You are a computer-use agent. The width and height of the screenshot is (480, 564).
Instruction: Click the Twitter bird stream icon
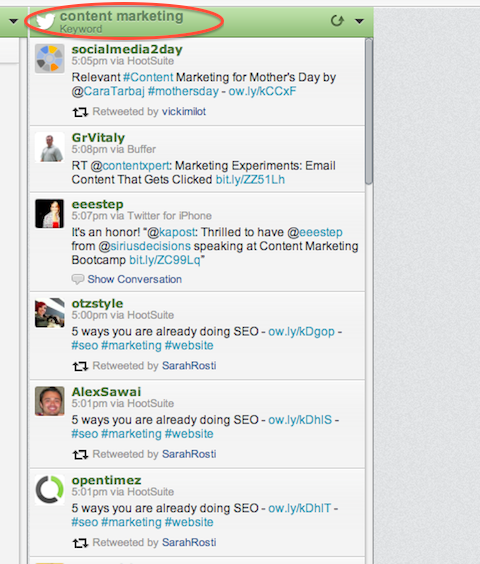(46, 21)
